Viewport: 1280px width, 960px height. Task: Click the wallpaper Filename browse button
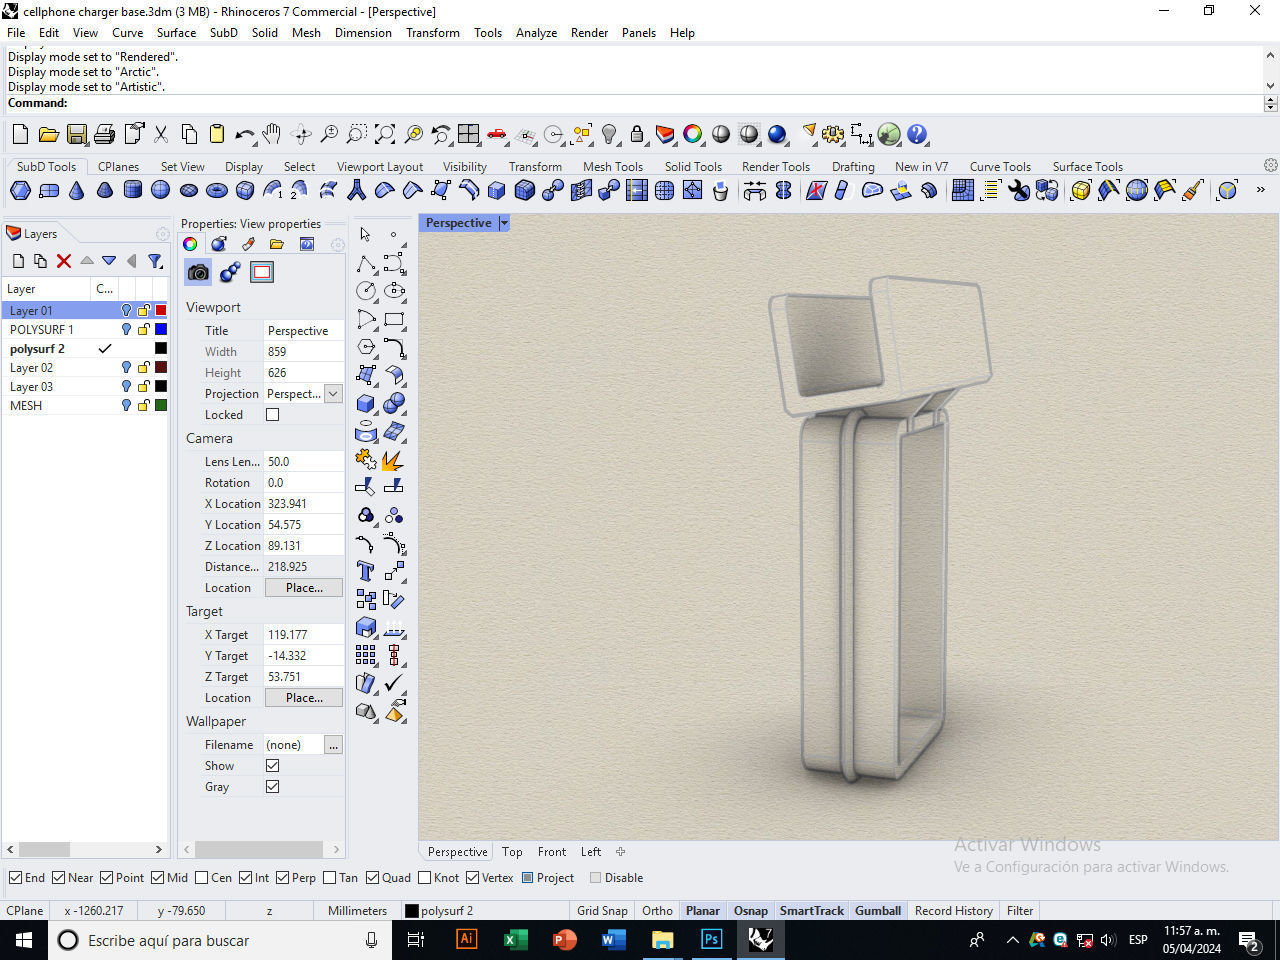pos(333,745)
